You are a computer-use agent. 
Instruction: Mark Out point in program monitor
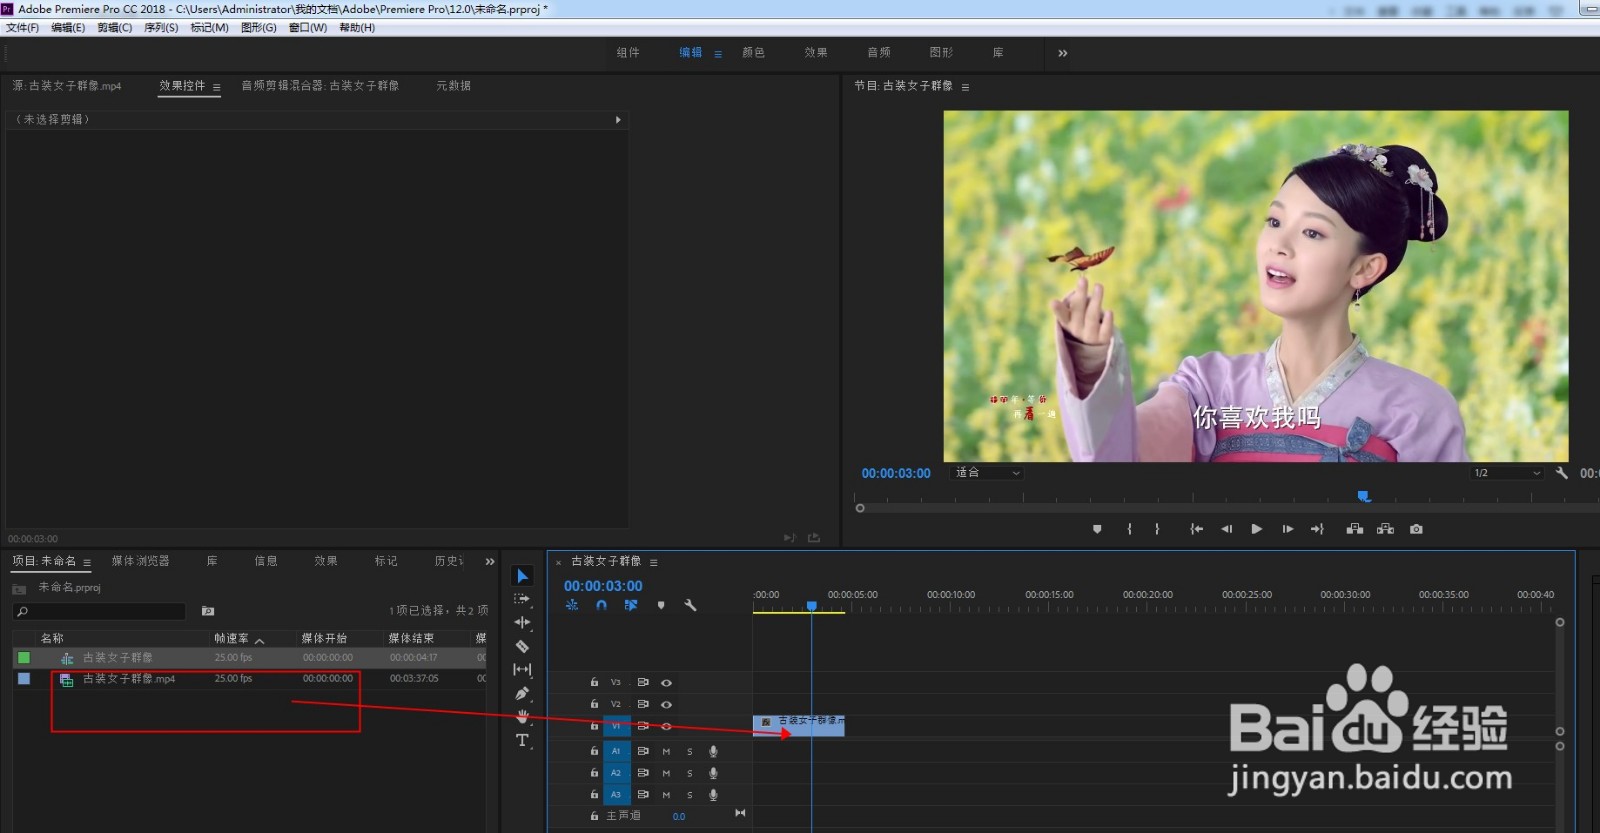pos(1157,529)
